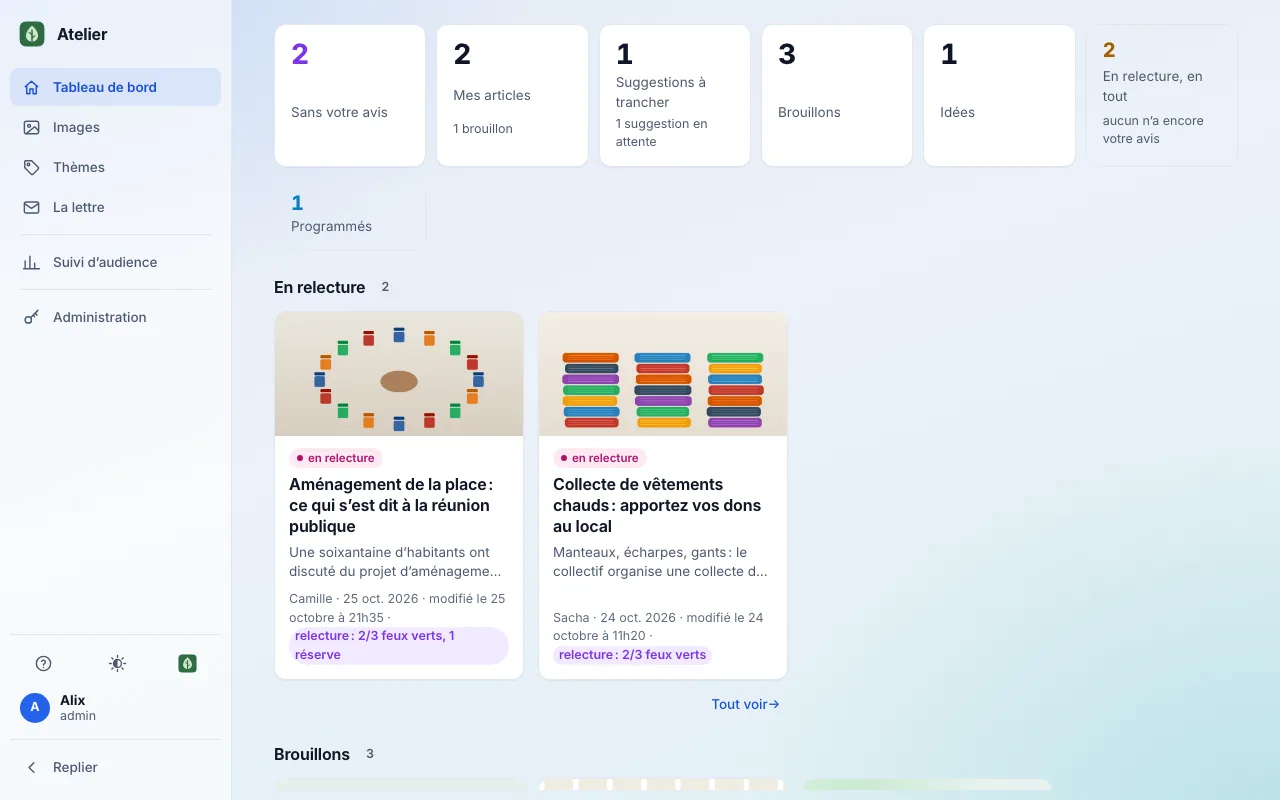The image size is (1280, 800).
Task: Click the tag icon beside Thèmes
Action: pyautogui.click(x=32, y=167)
